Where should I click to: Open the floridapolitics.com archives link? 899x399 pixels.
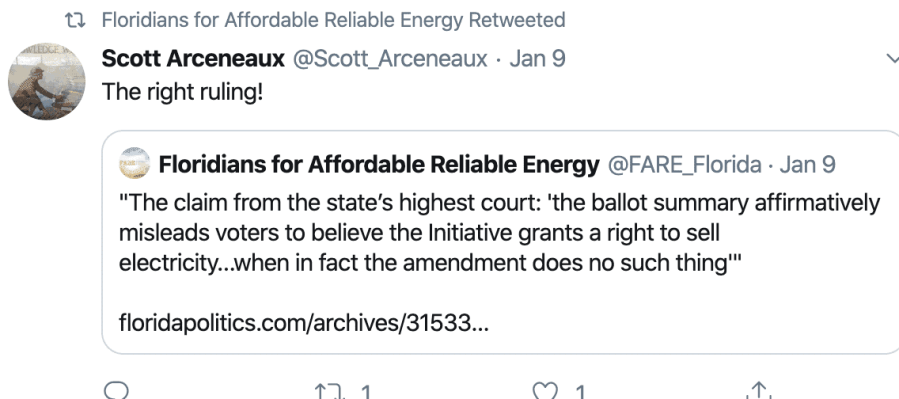click(304, 324)
